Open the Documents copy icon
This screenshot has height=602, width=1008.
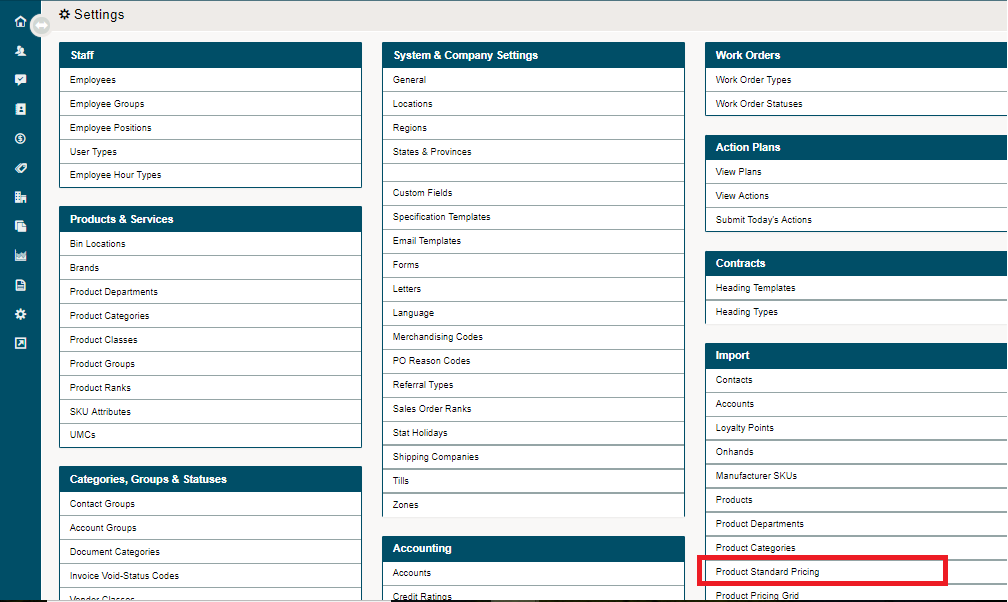(20, 225)
